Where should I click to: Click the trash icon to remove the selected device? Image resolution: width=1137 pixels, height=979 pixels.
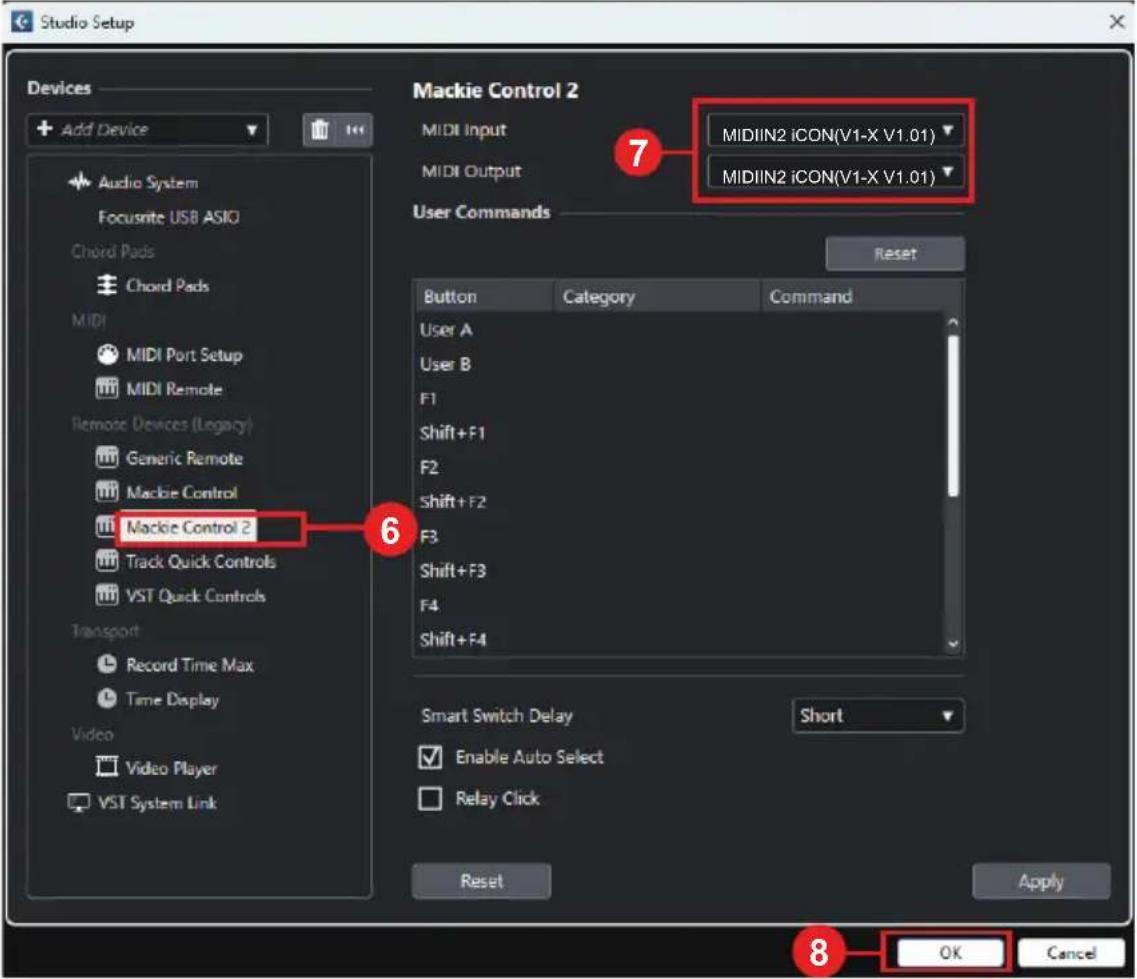coord(320,130)
